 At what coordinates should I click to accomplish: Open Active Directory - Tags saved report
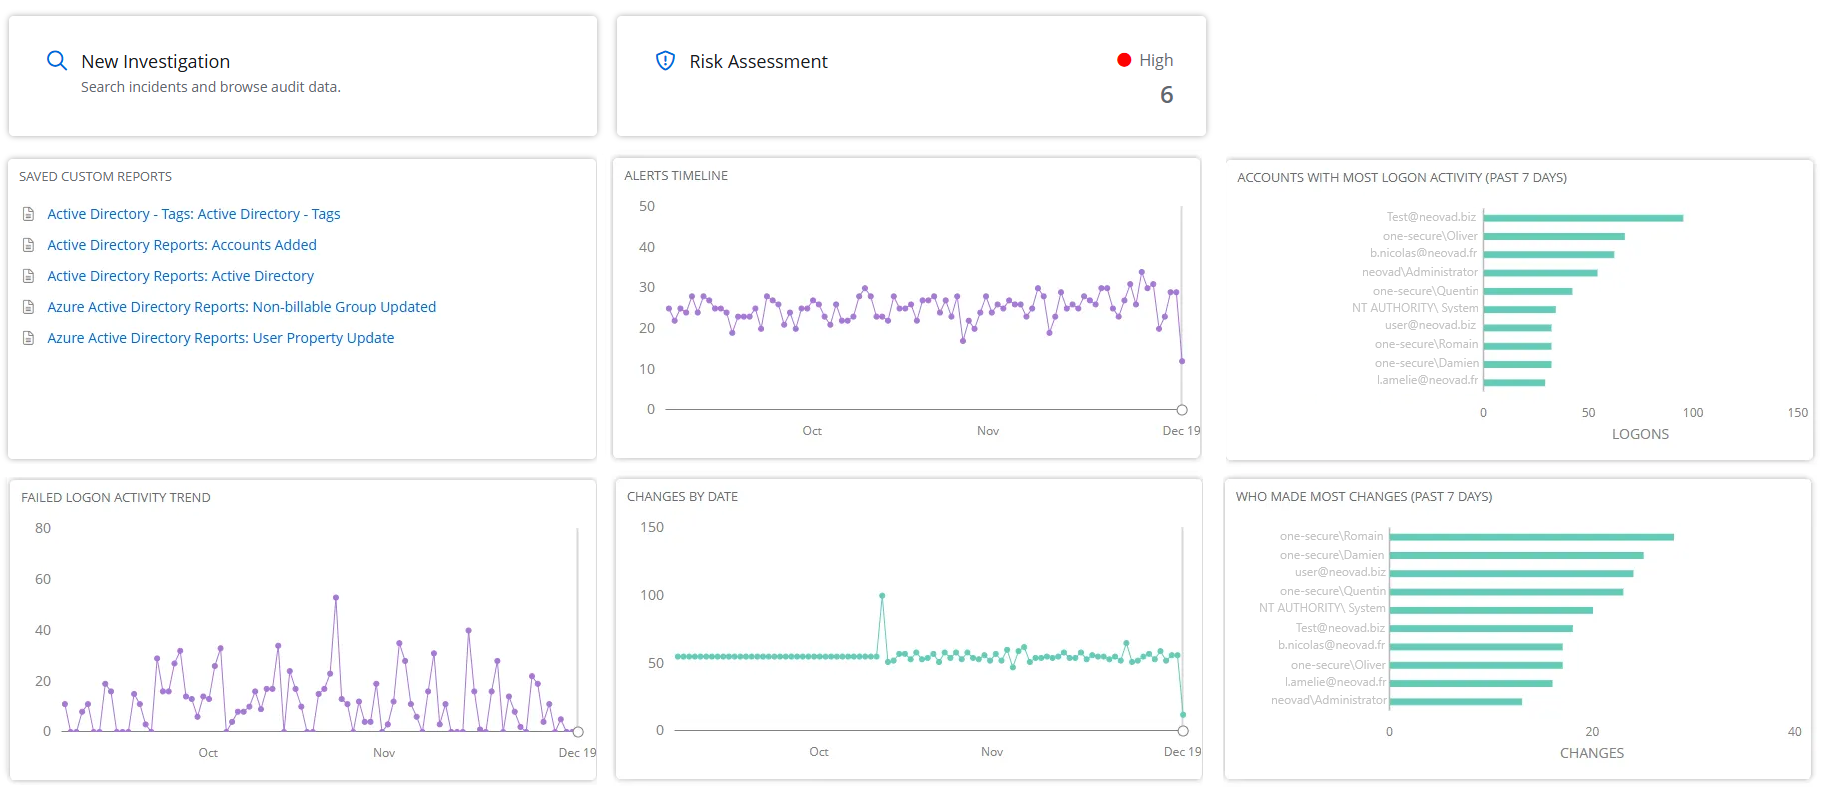click(x=193, y=214)
